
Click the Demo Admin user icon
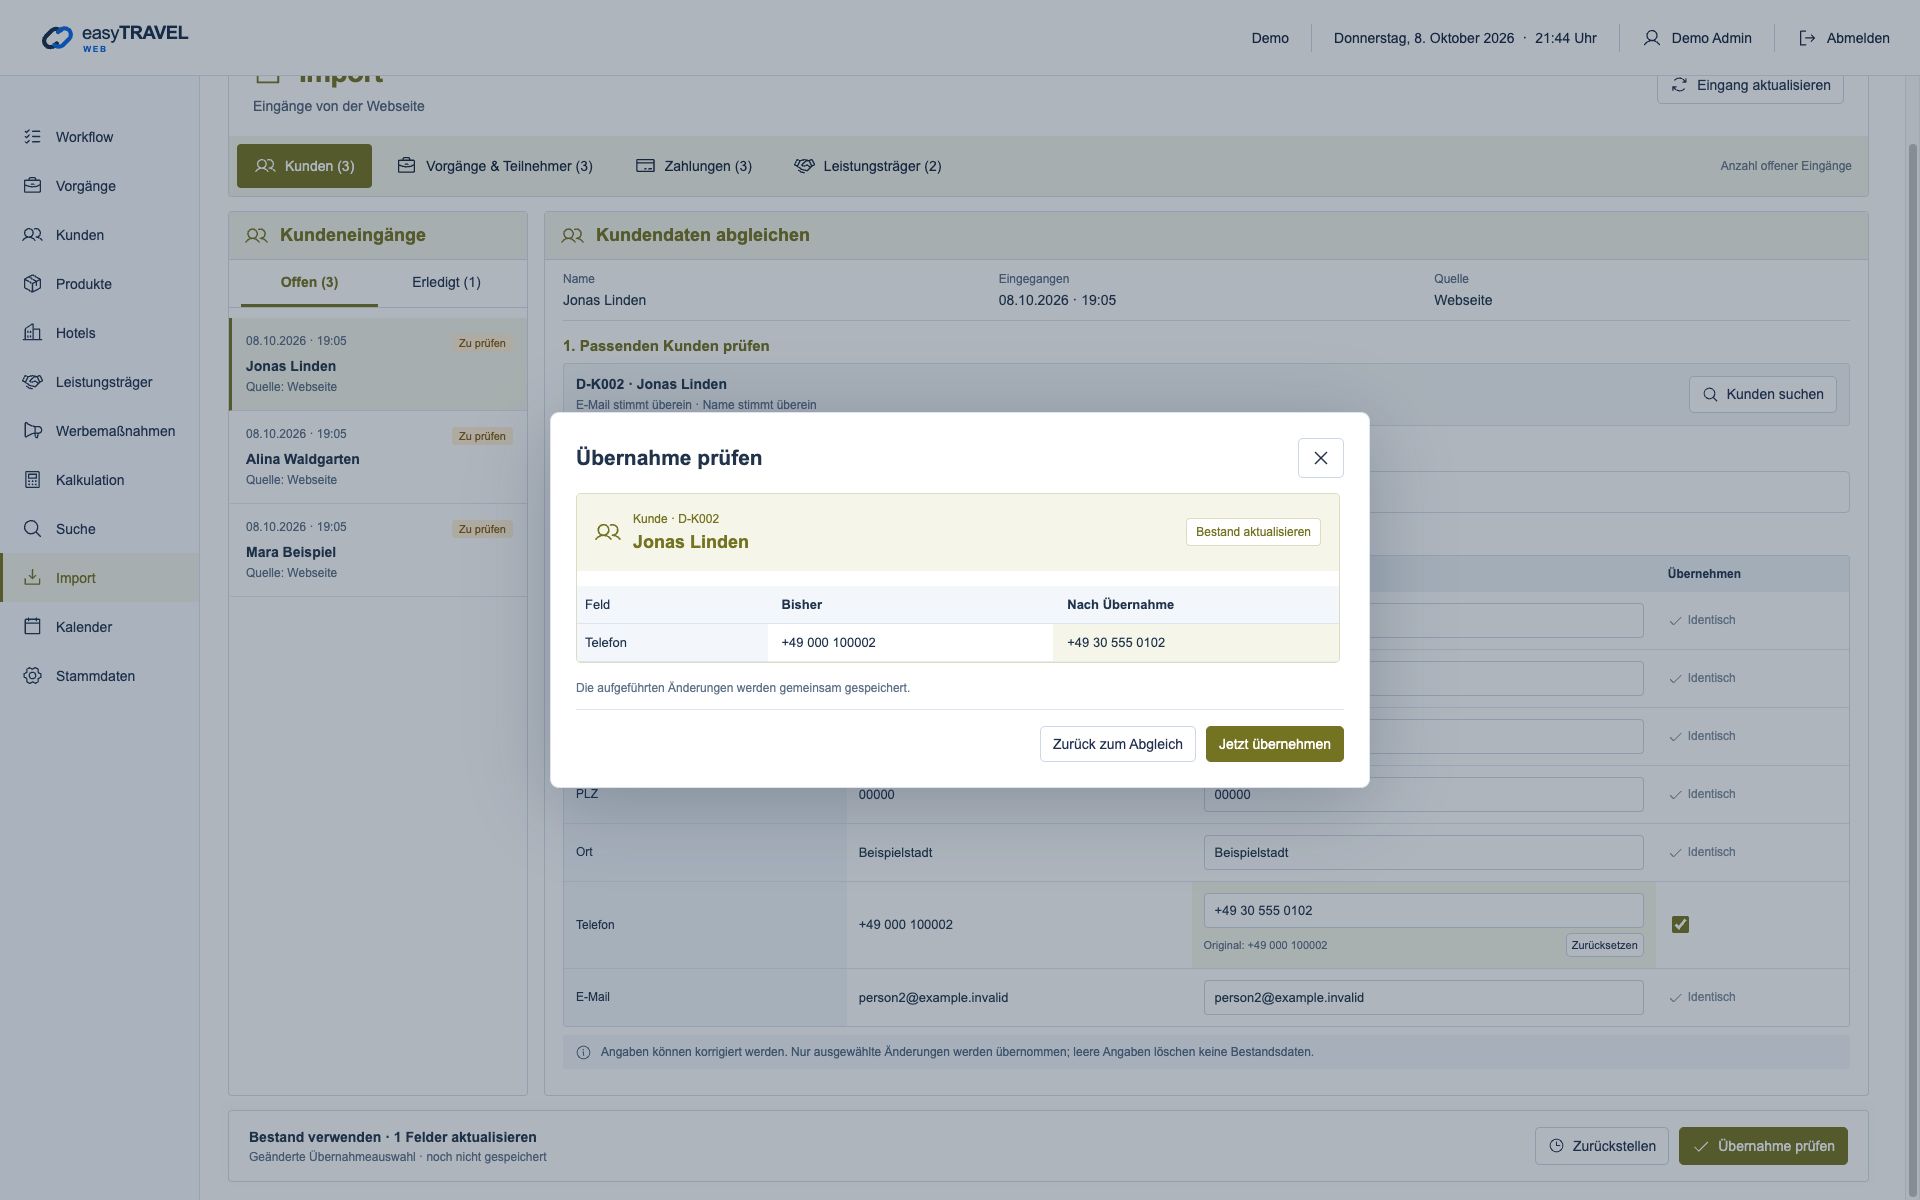click(x=1651, y=38)
